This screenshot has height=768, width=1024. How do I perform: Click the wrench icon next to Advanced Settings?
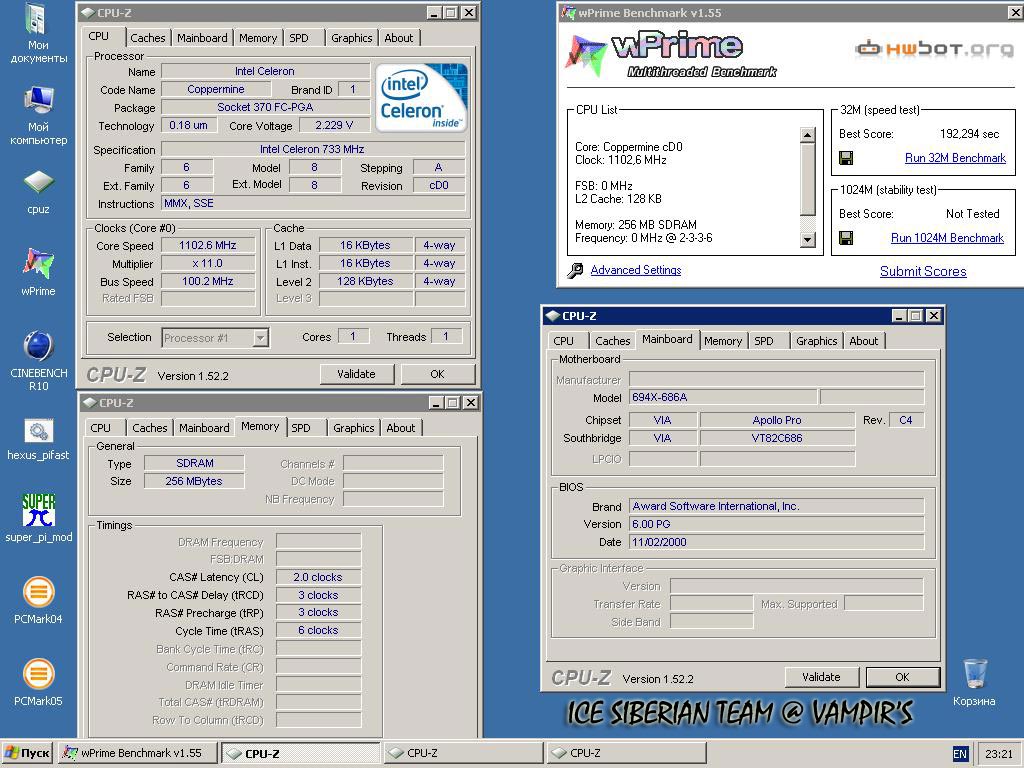point(575,270)
